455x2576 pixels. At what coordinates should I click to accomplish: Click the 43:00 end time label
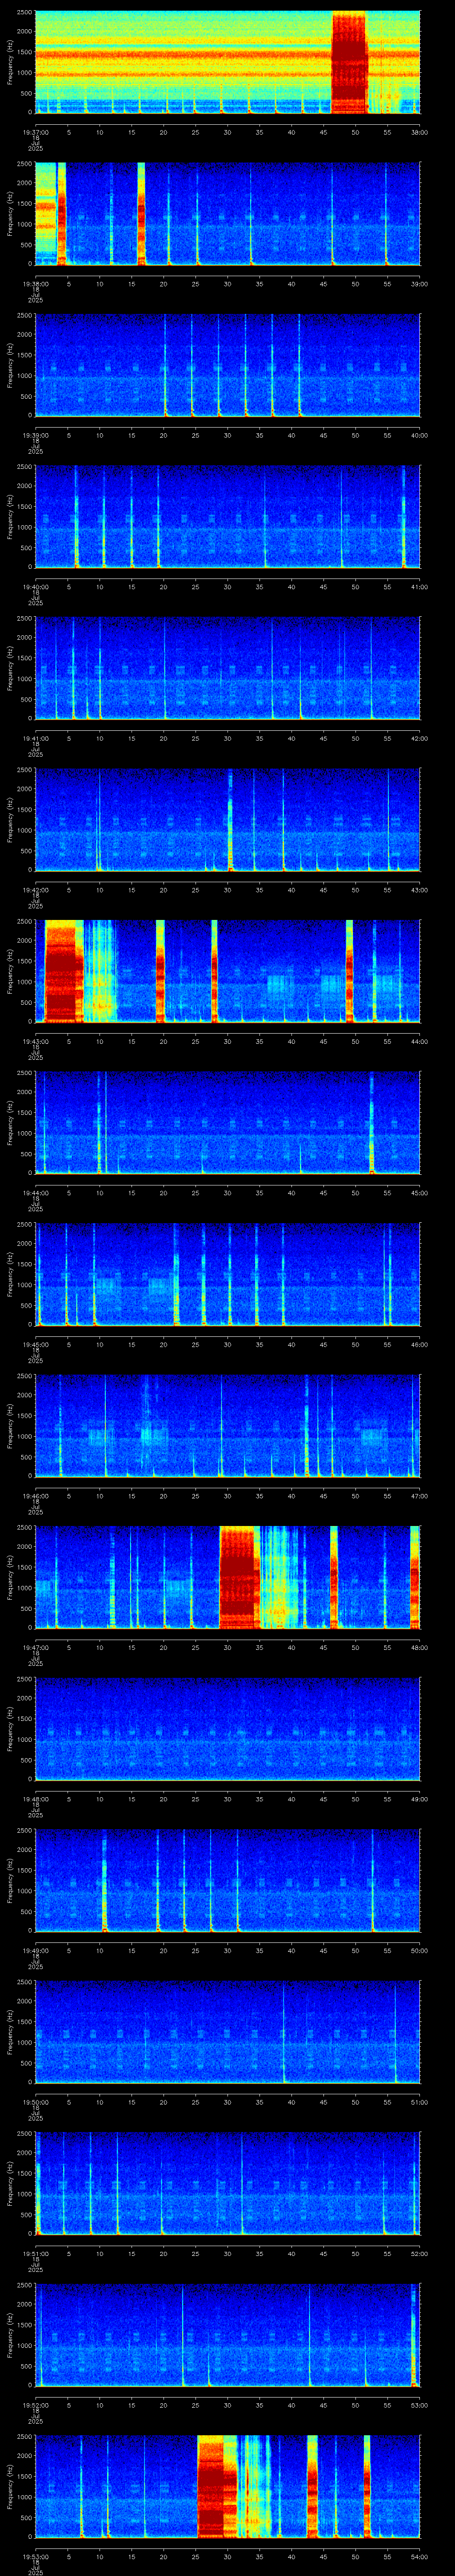[420, 890]
